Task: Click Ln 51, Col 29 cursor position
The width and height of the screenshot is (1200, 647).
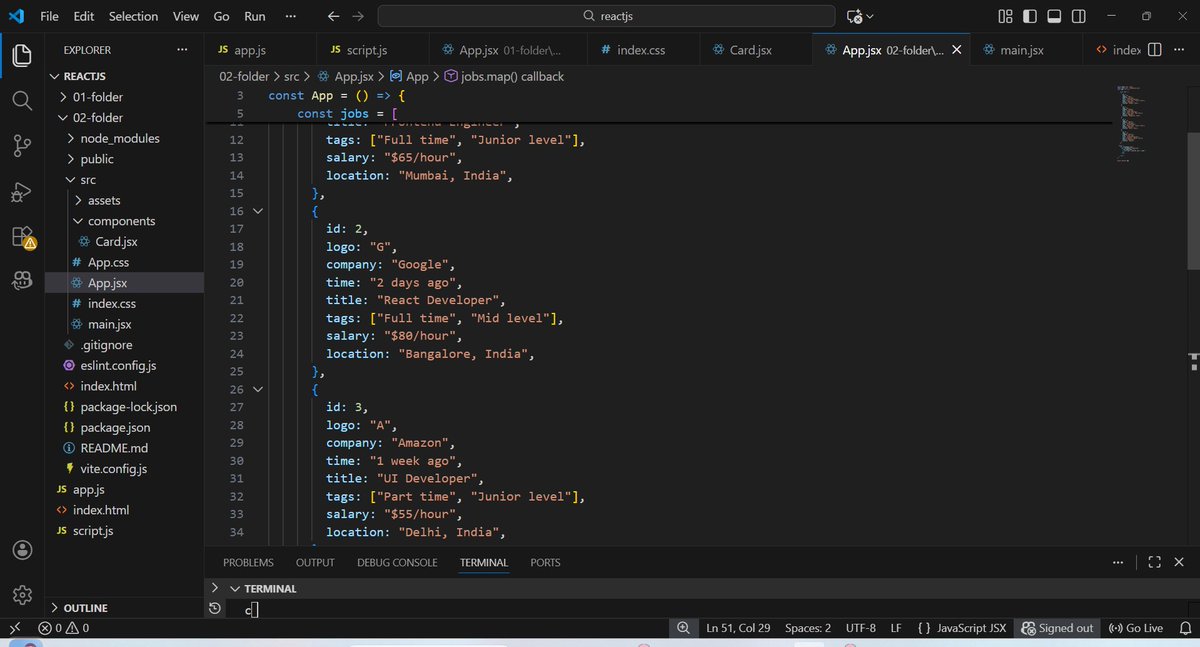Action: [x=739, y=628]
